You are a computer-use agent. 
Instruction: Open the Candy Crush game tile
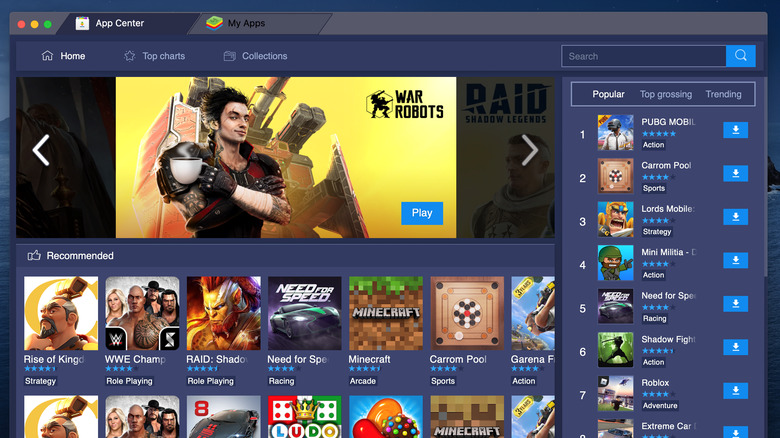[x=386, y=417]
